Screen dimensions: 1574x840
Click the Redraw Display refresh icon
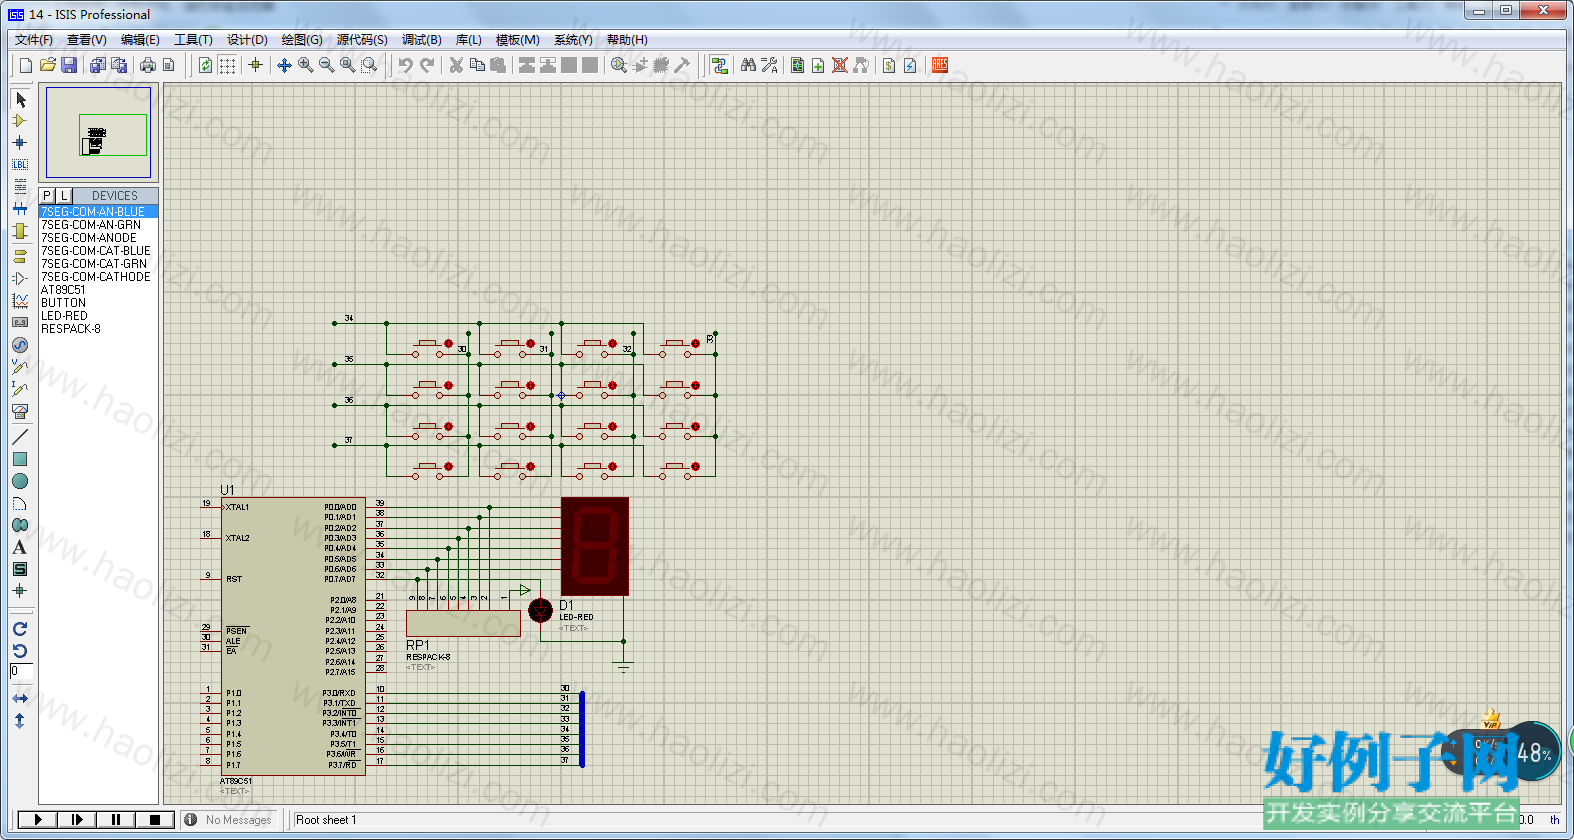[x=205, y=65]
